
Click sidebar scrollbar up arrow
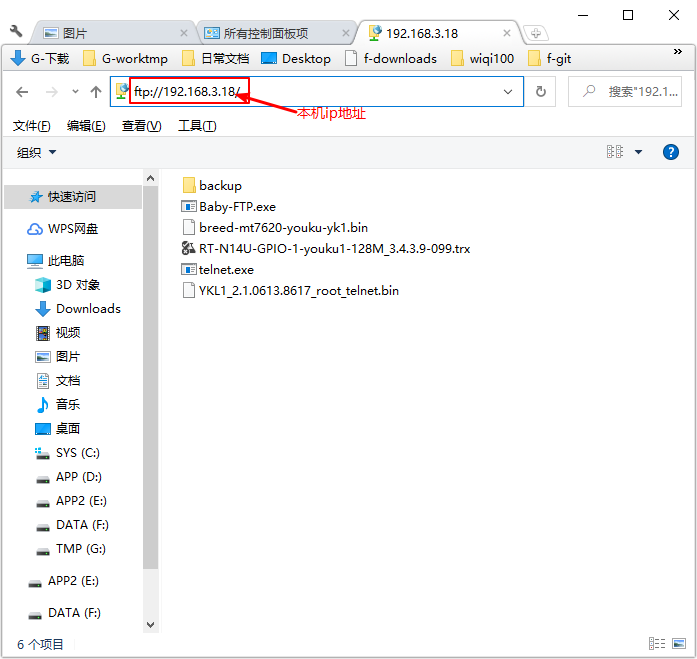[150, 178]
